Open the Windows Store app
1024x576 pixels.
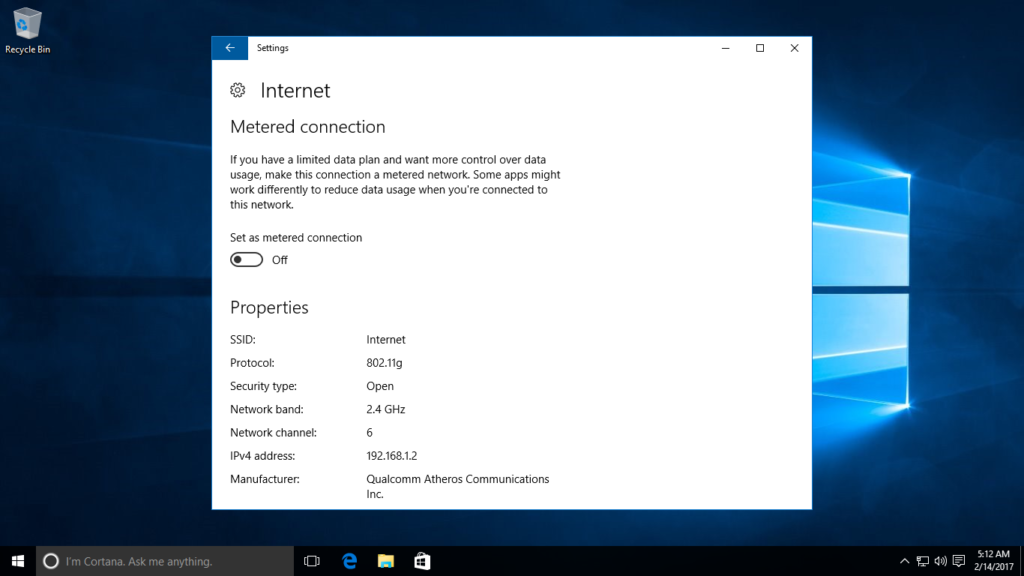[x=421, y=561]
